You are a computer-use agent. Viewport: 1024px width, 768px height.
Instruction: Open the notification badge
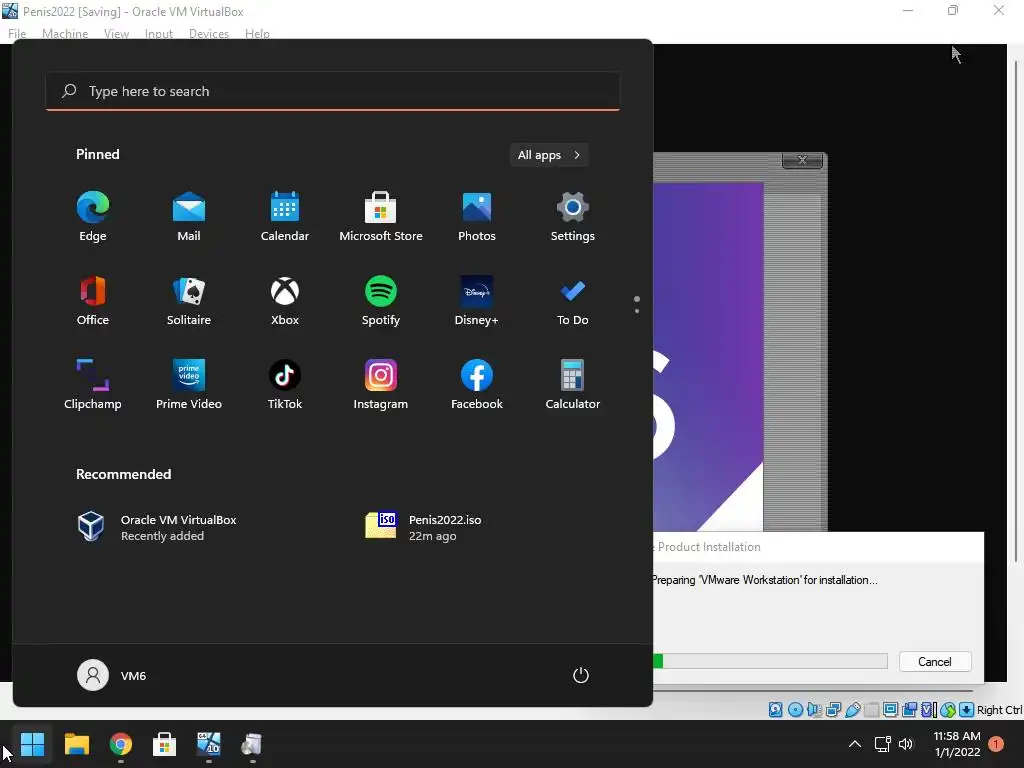pyautogui.click(x=997, y=744)
